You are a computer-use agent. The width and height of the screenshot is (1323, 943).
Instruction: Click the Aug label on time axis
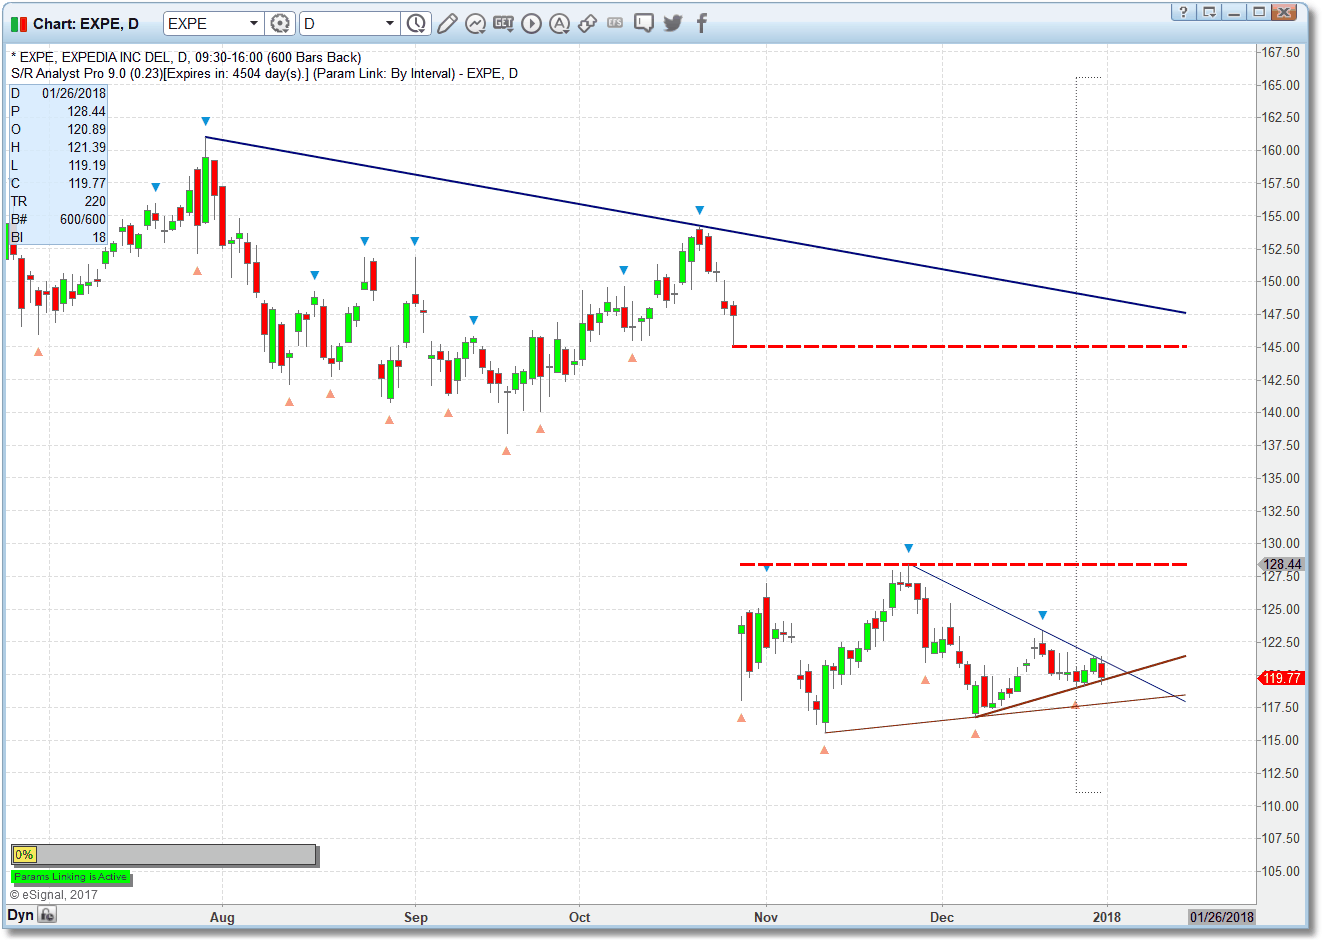click(x=222, y=917)
